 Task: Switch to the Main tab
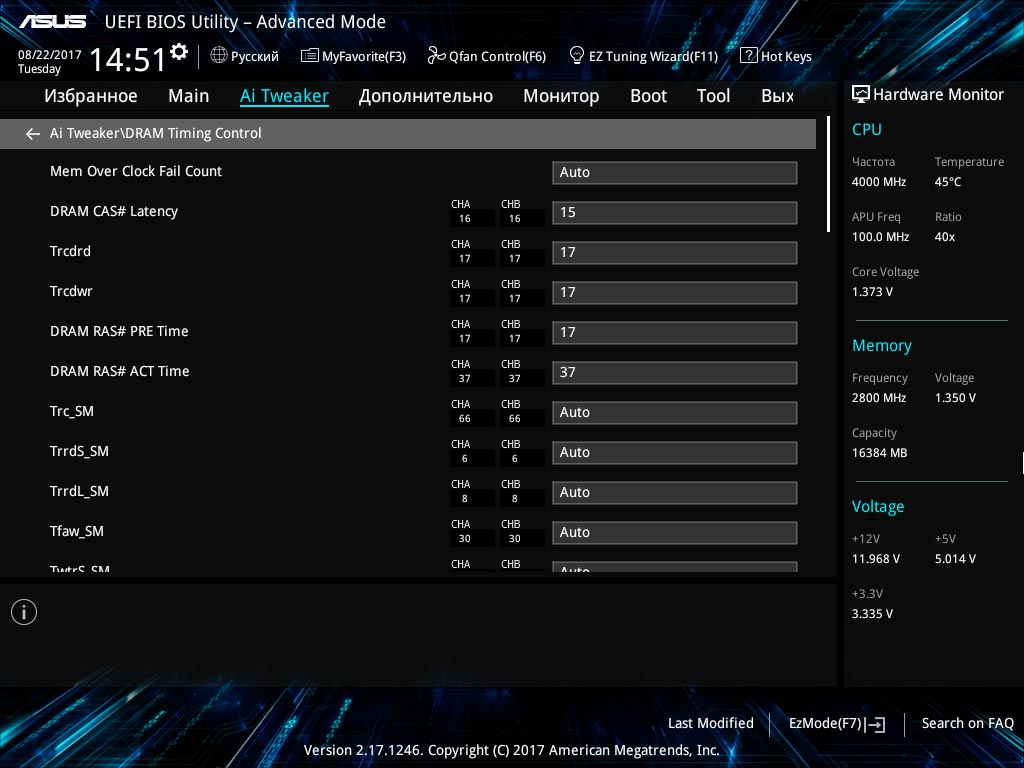pos(189,96)
